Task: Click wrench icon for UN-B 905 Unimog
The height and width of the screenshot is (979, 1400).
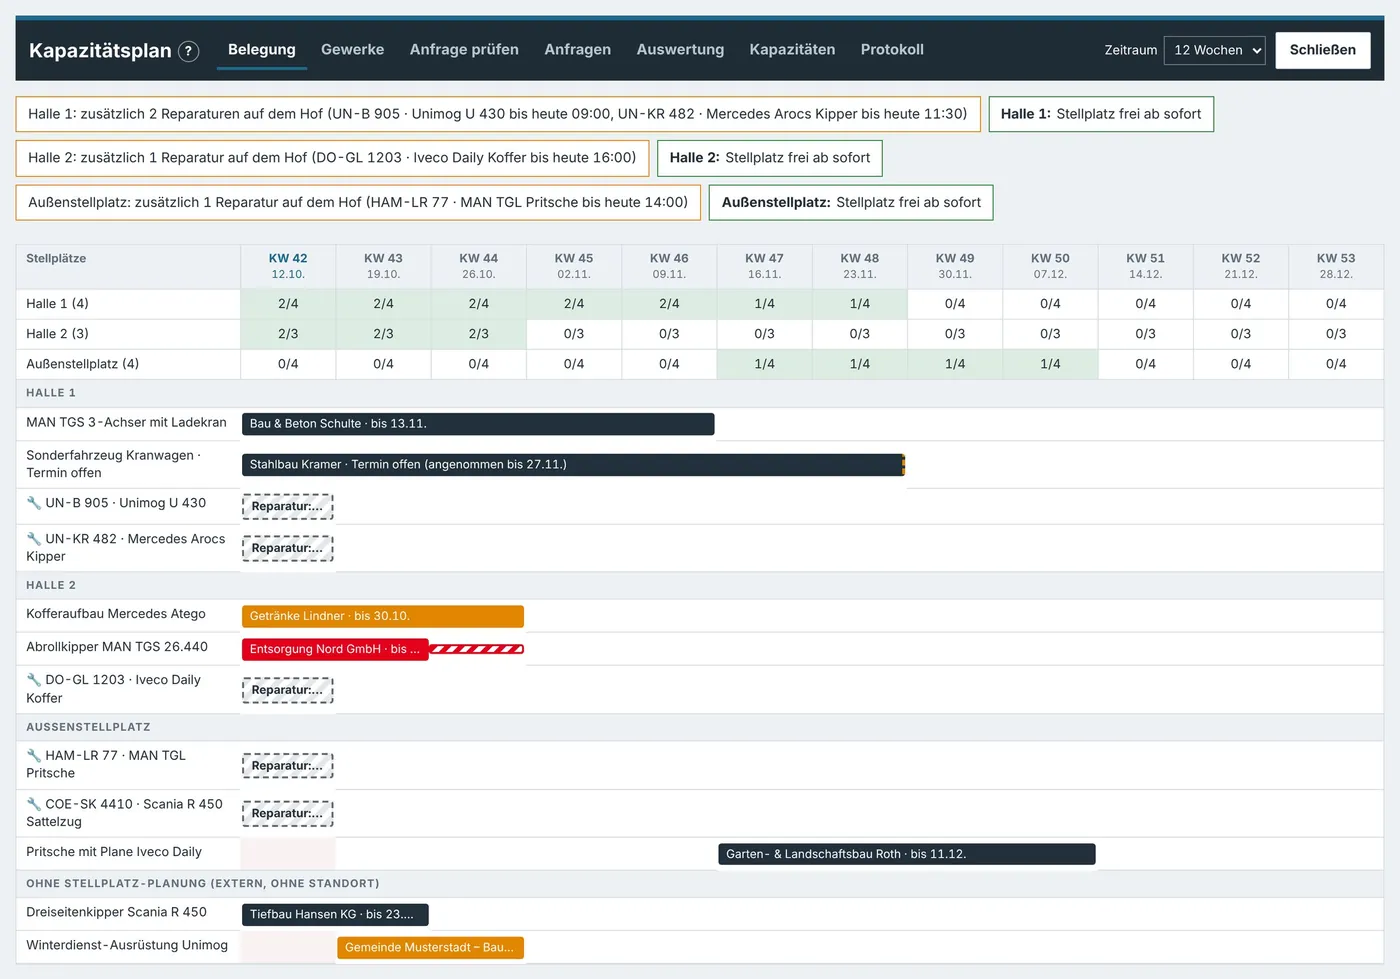Action: 34,503
